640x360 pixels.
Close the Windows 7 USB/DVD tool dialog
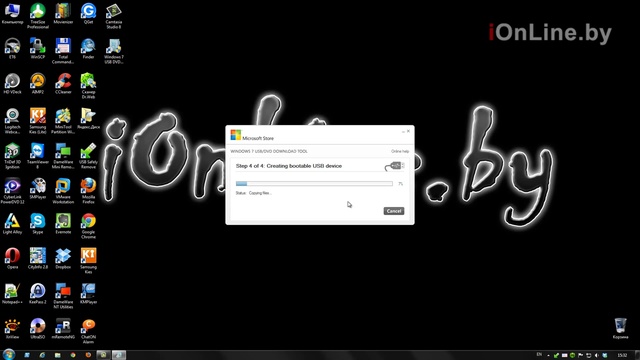coord(409,131)
